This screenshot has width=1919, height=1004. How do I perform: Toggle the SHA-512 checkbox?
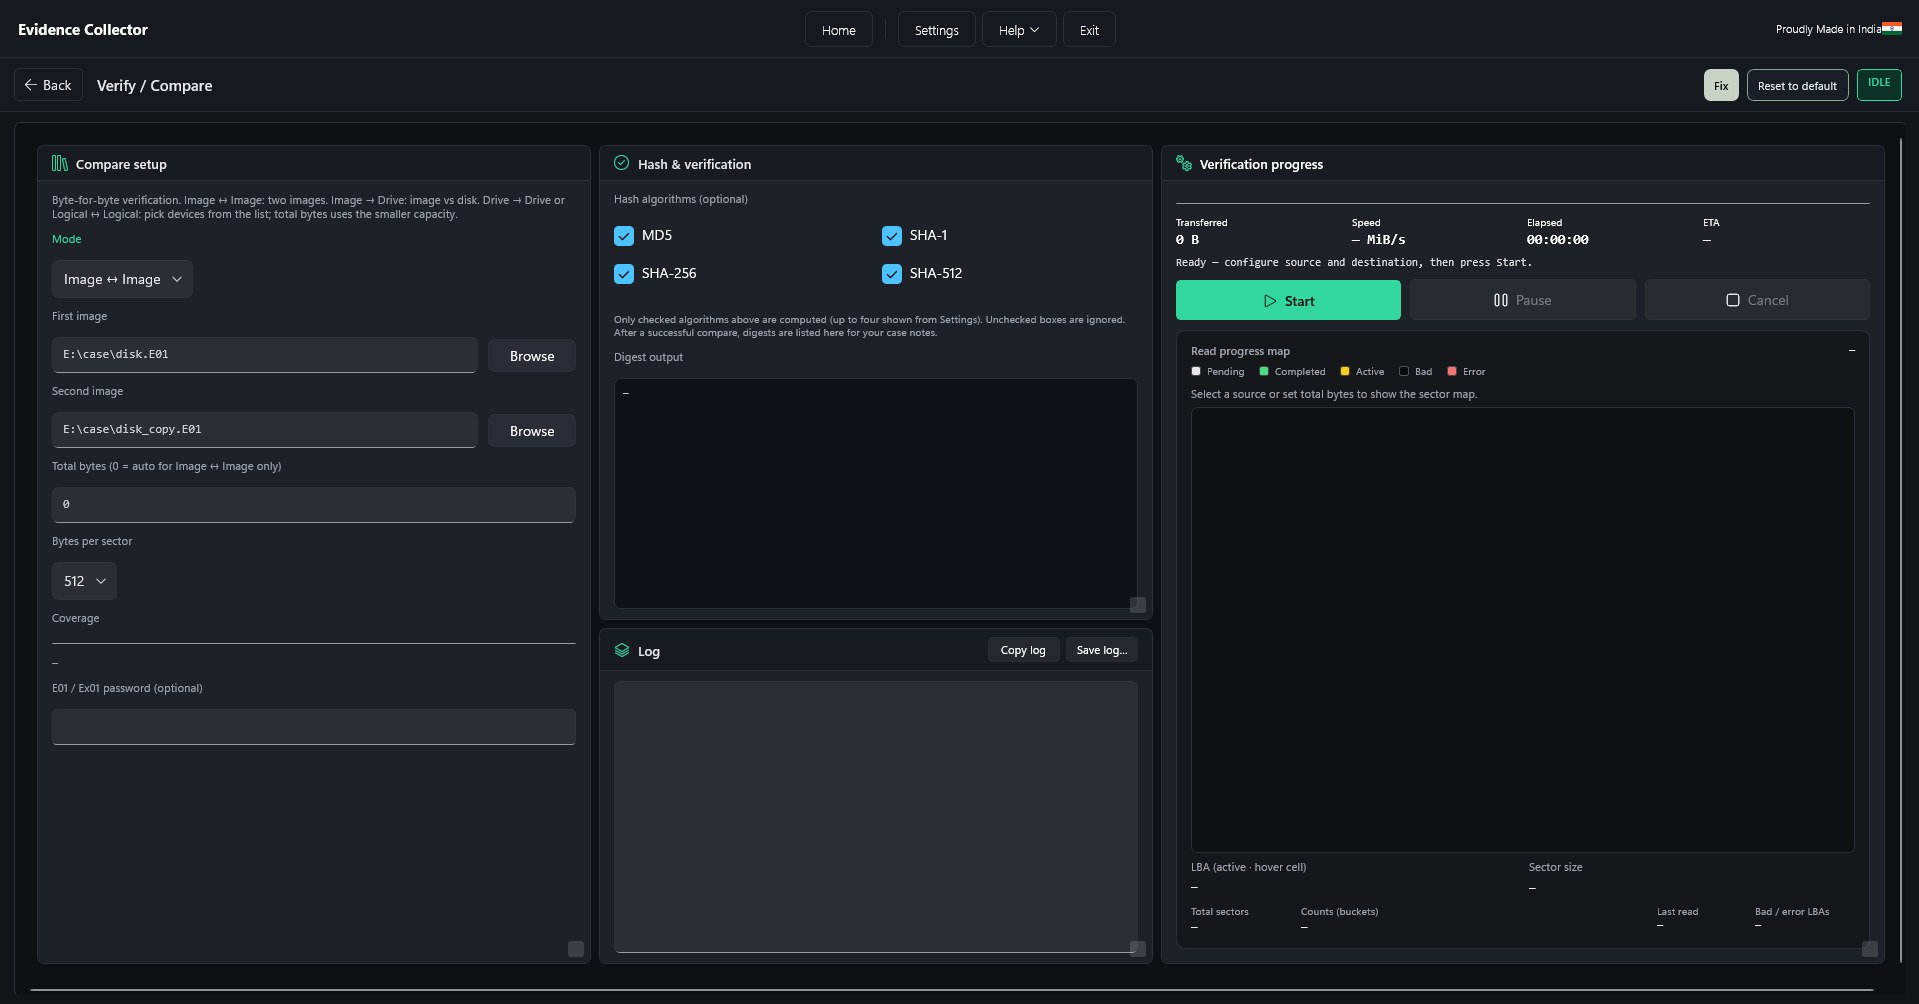tap(892, 274)
